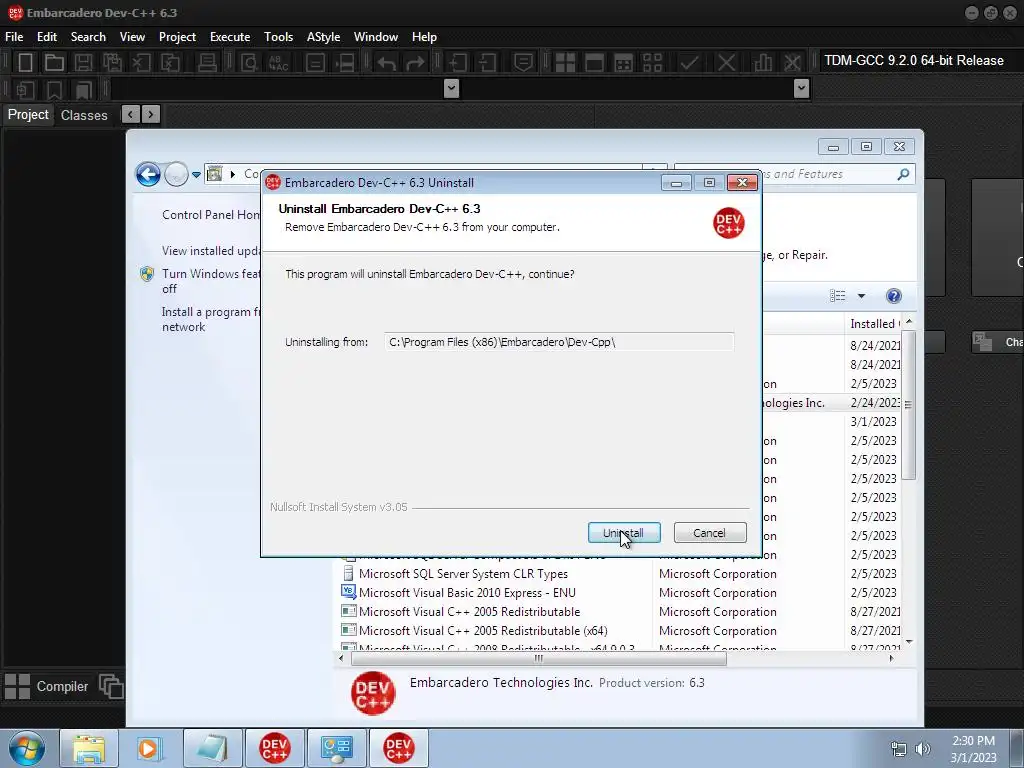
Task: Click the search magnifier in Programs and Features
Action: click(903, 174)
